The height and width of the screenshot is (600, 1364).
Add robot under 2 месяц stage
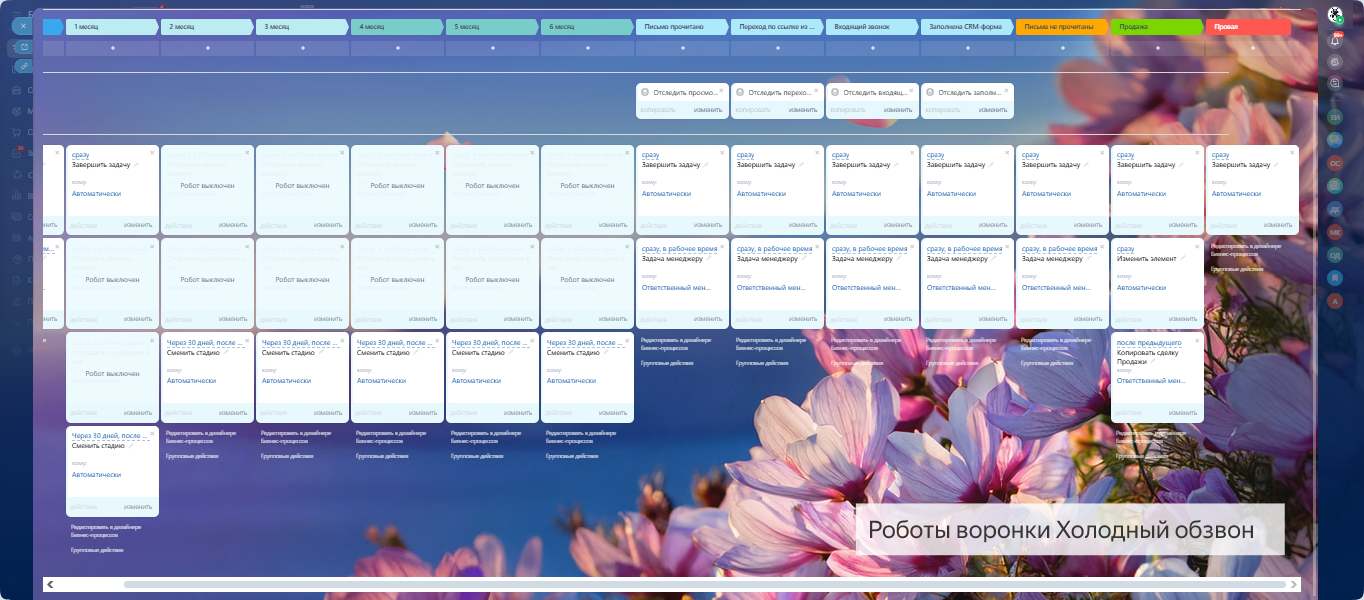207,48
